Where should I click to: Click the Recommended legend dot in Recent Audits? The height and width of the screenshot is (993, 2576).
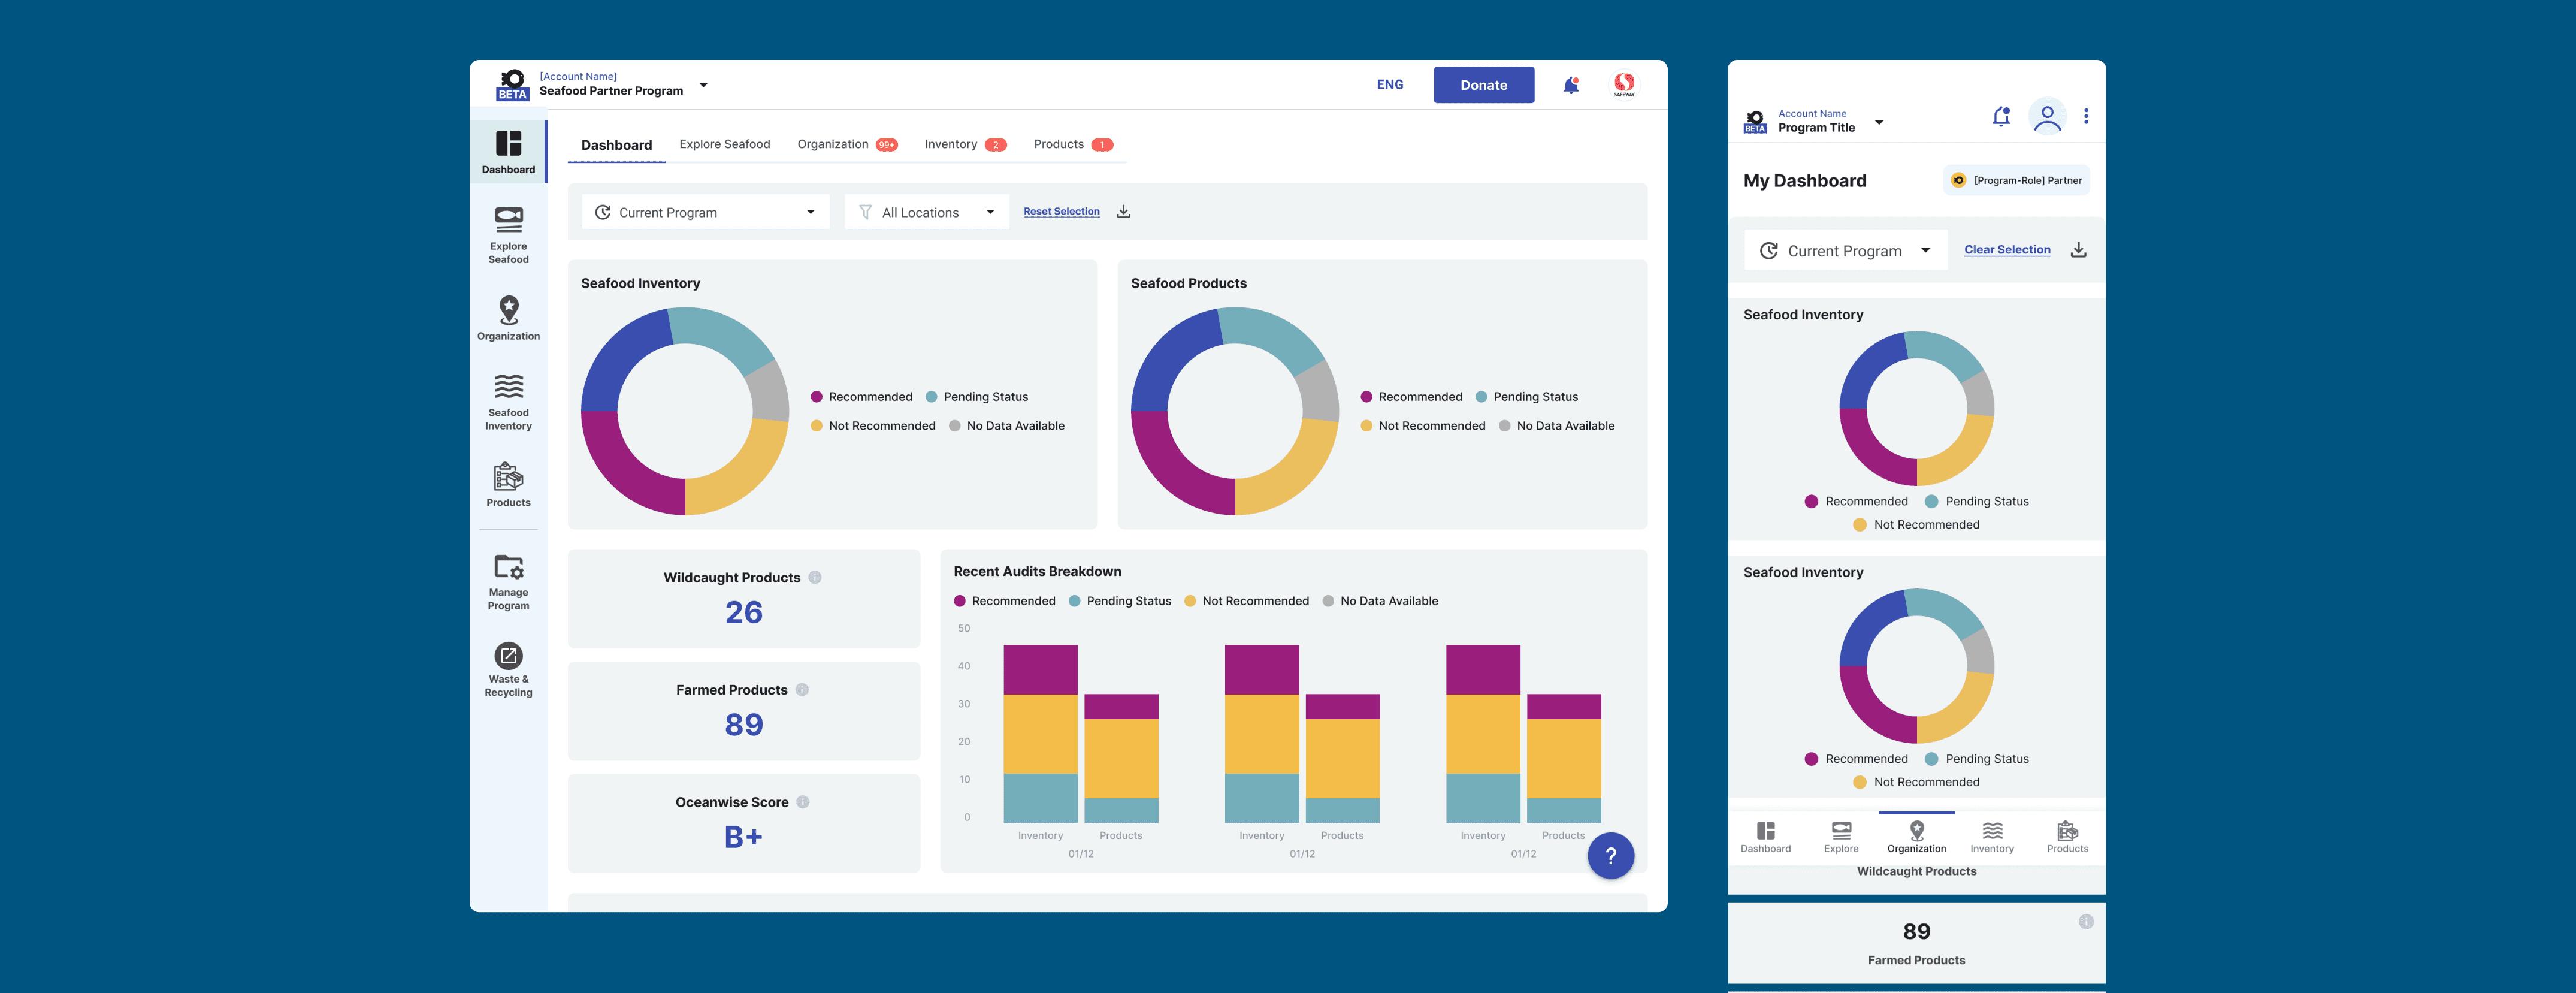(x=960, y=601)
